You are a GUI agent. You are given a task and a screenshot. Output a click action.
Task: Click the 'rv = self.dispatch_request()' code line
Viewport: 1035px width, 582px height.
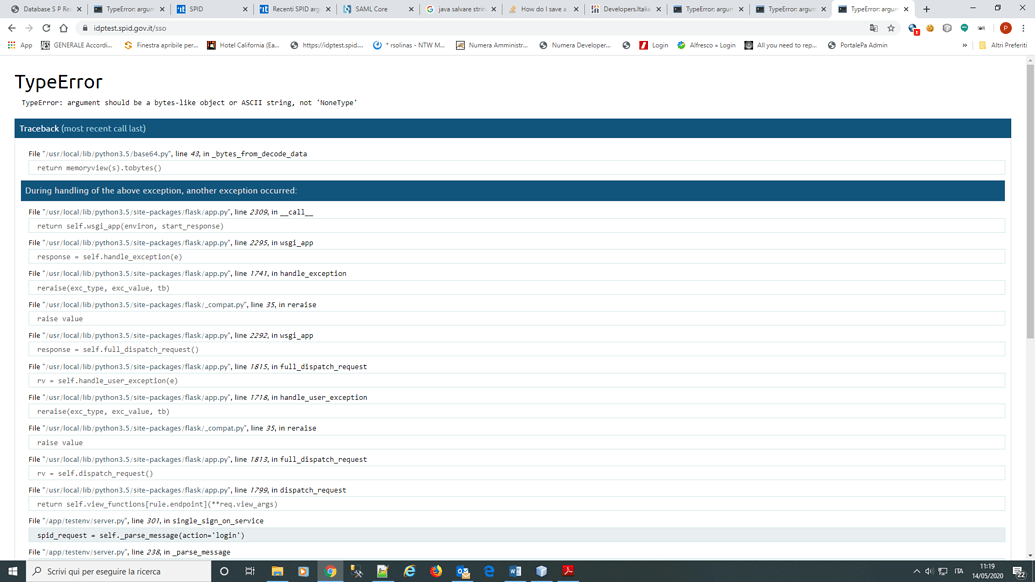(516, 474)
